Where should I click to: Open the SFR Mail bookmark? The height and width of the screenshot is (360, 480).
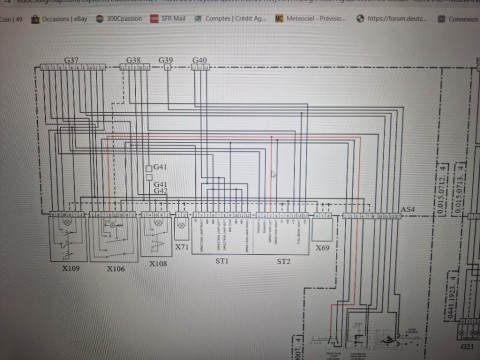[168, 18]
